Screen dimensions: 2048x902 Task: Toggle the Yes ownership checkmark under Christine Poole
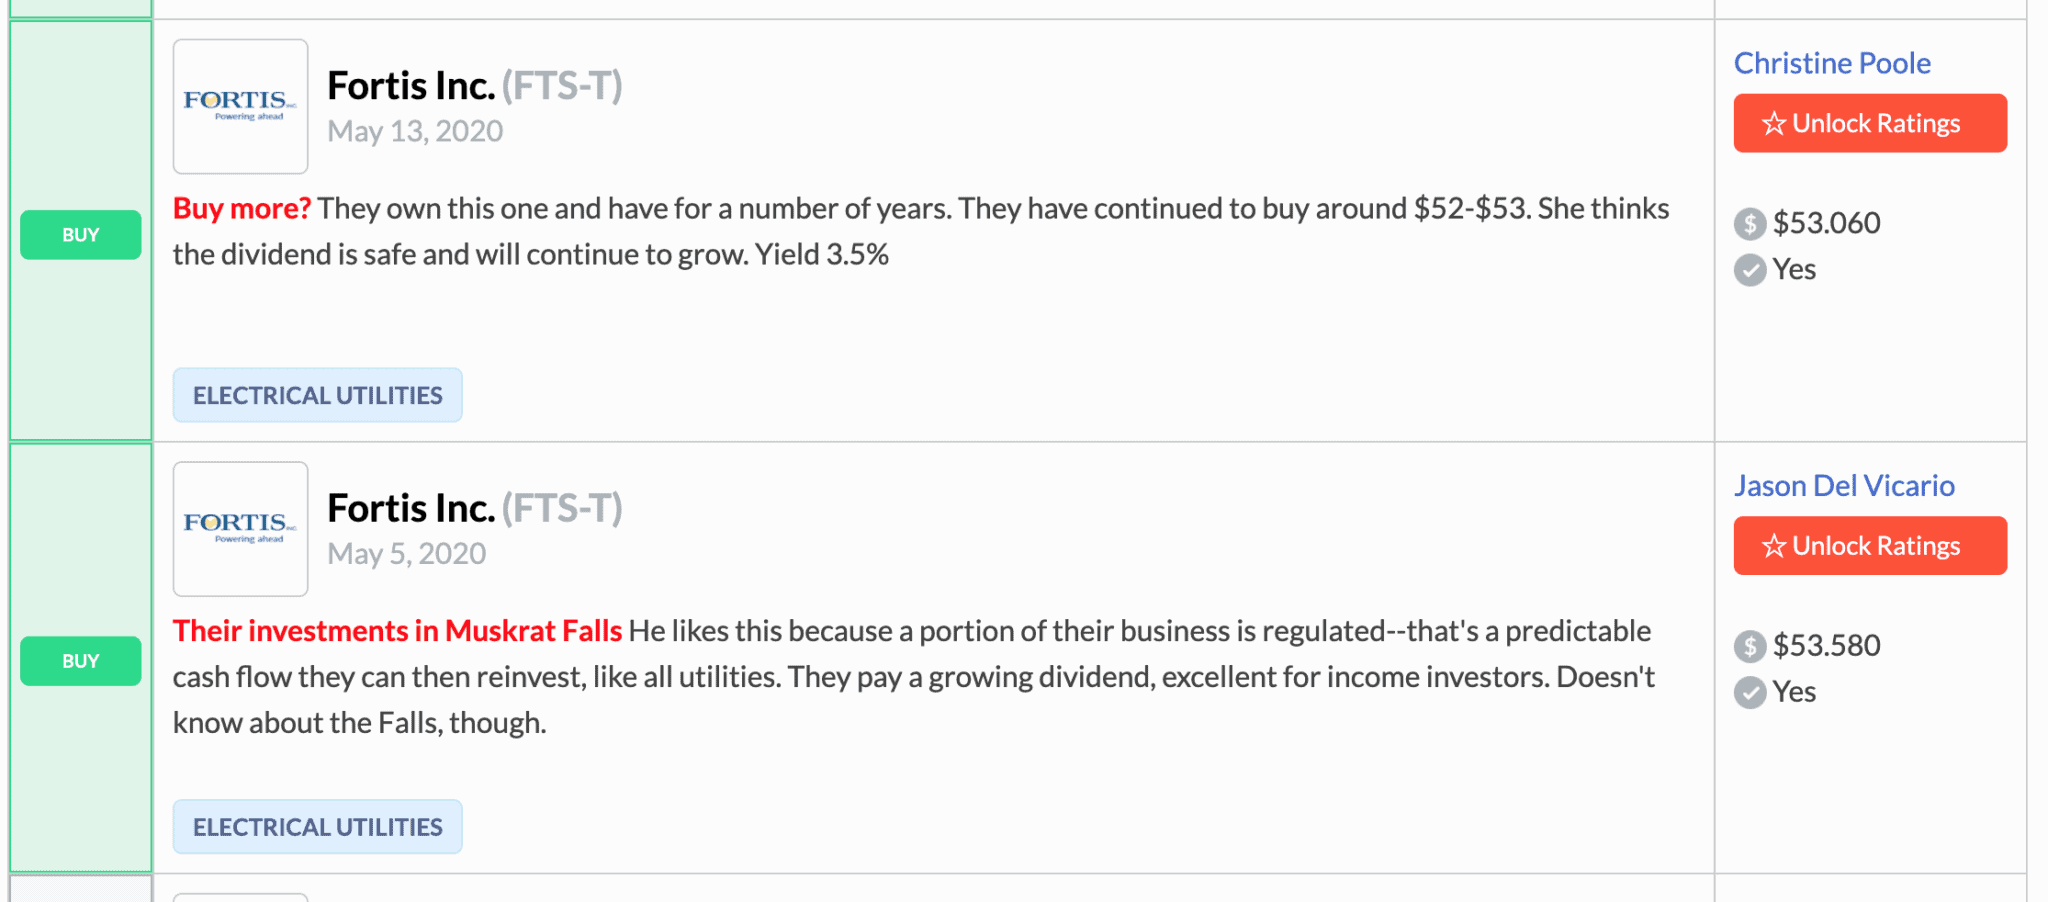click(x=1749, y=269)
